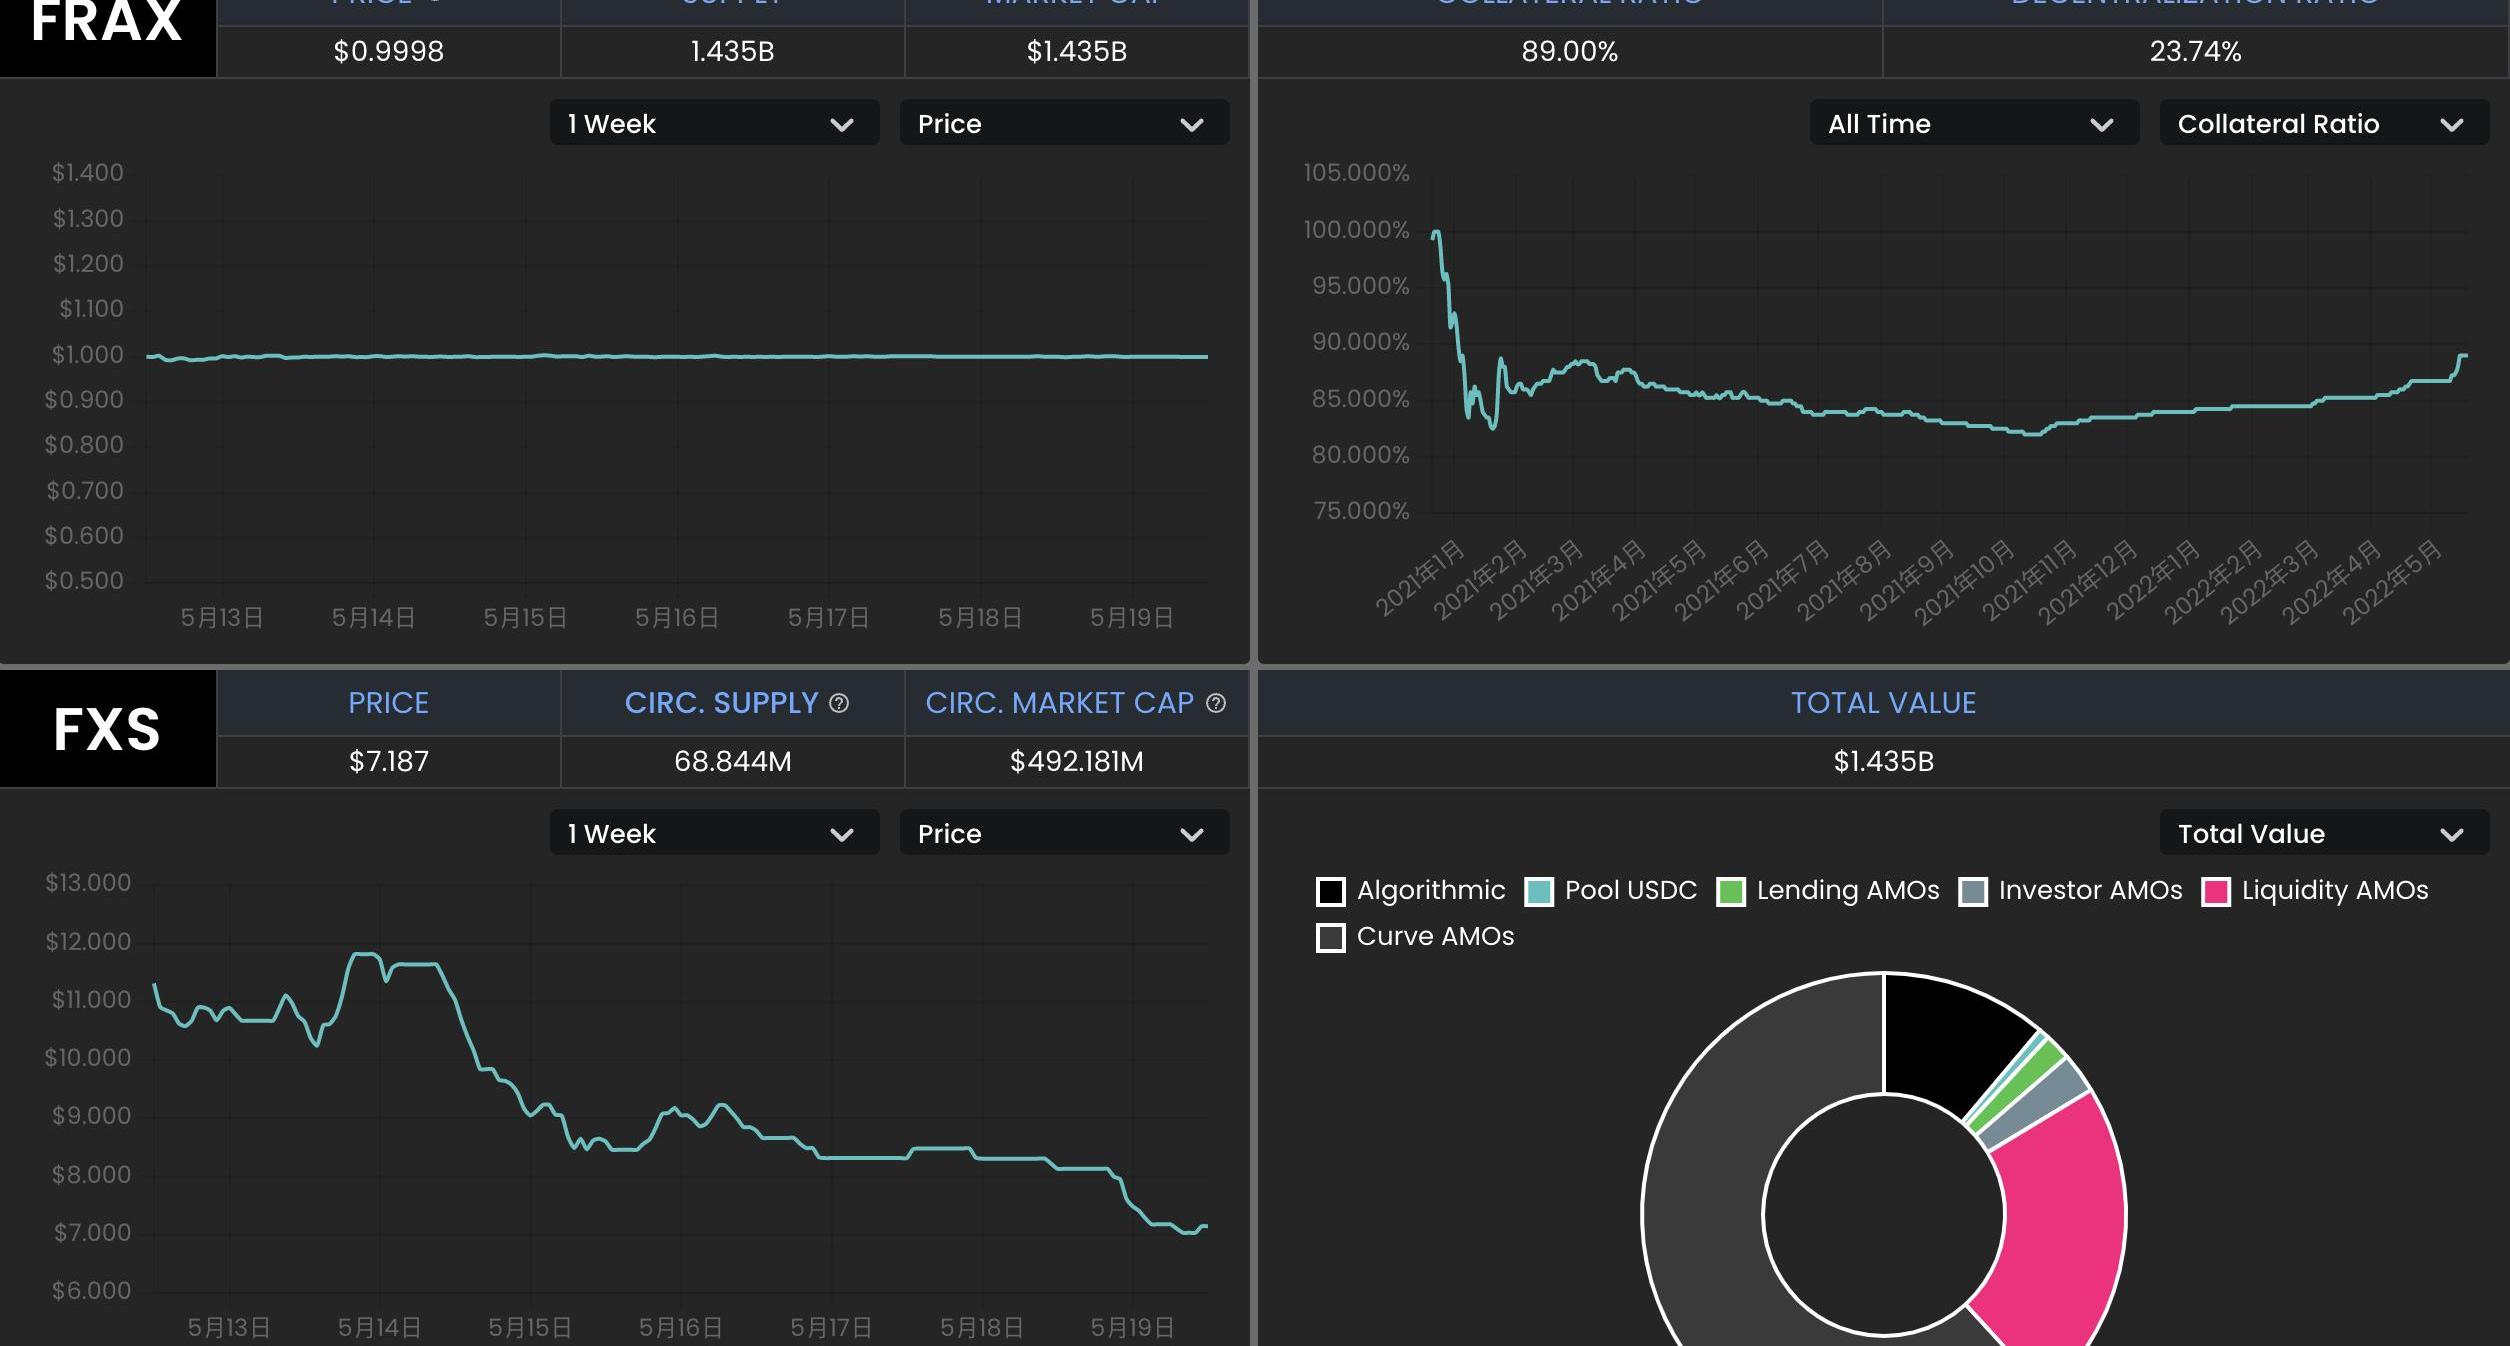
Task: Toggle the Curve AMOs legend box
Action: coord(1330,937)
